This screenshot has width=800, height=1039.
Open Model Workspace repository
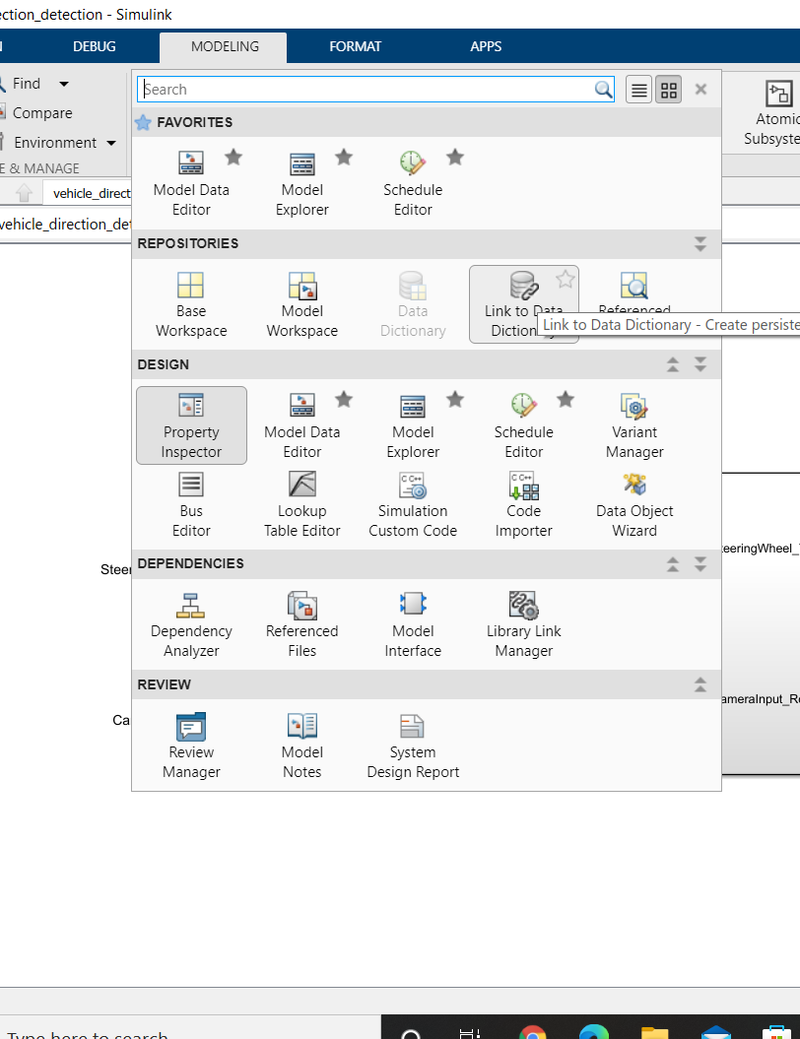302,305
